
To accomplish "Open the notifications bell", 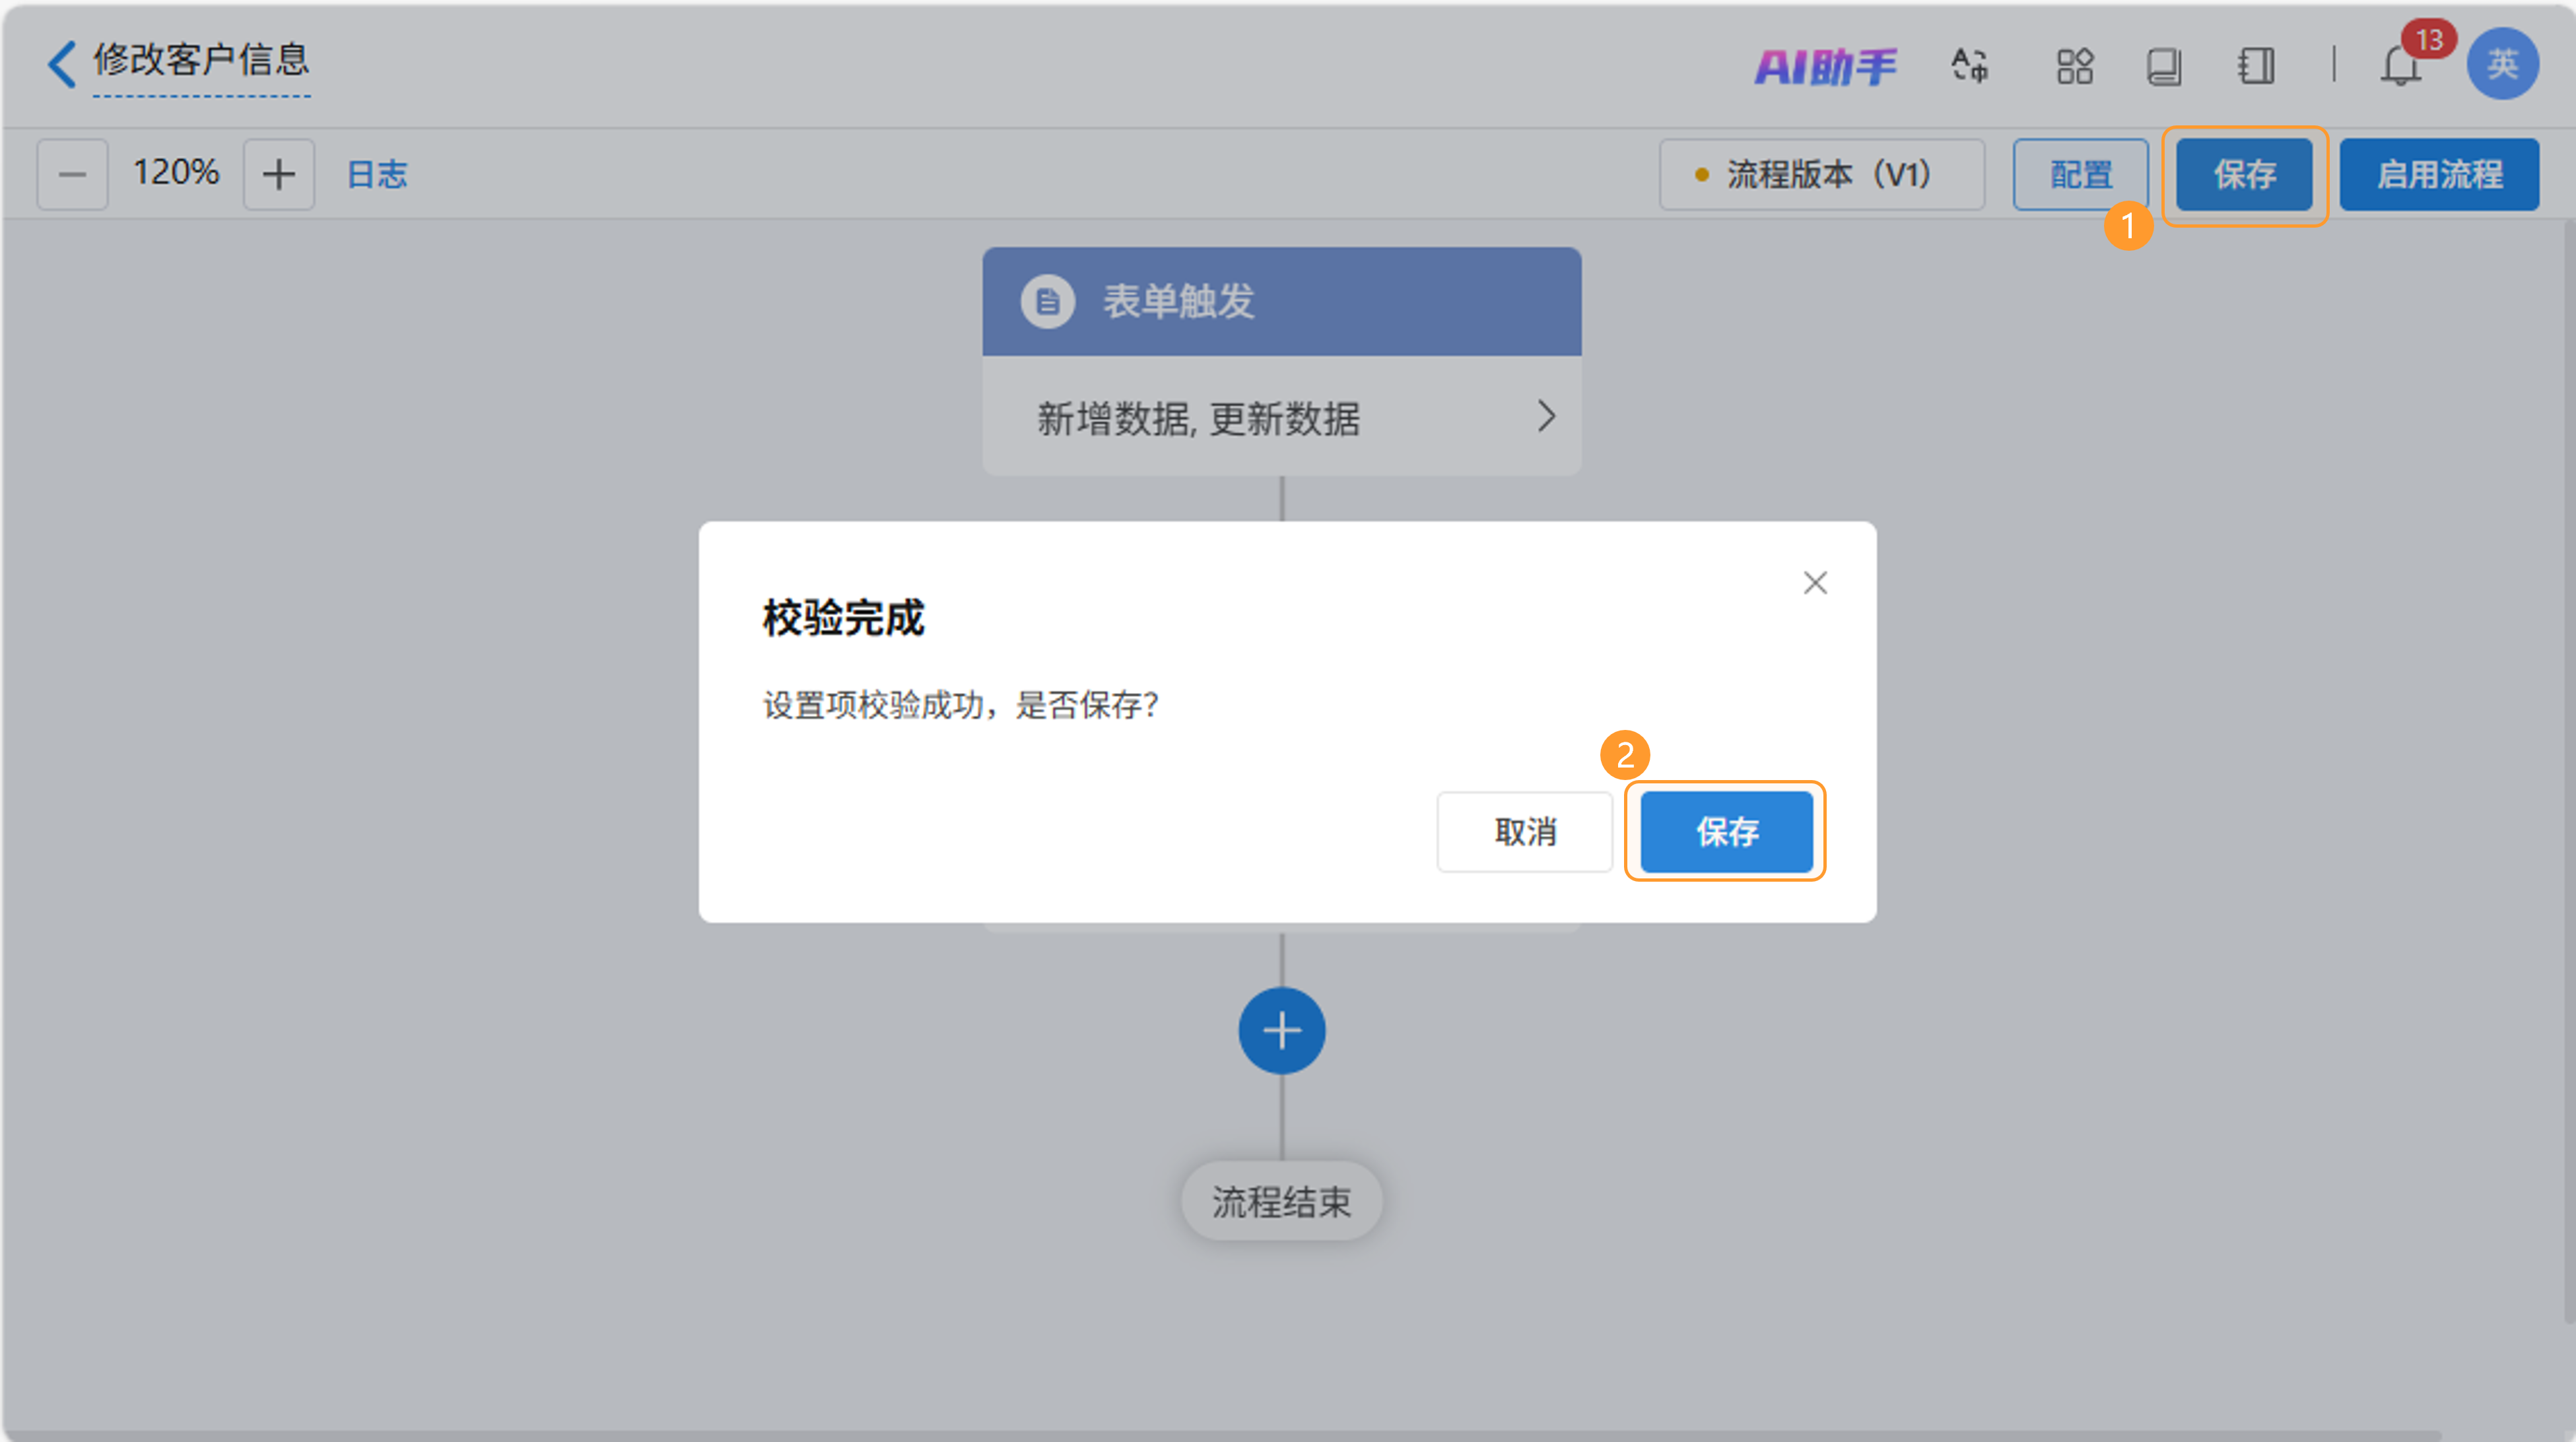I will [x=2400, y=67].
